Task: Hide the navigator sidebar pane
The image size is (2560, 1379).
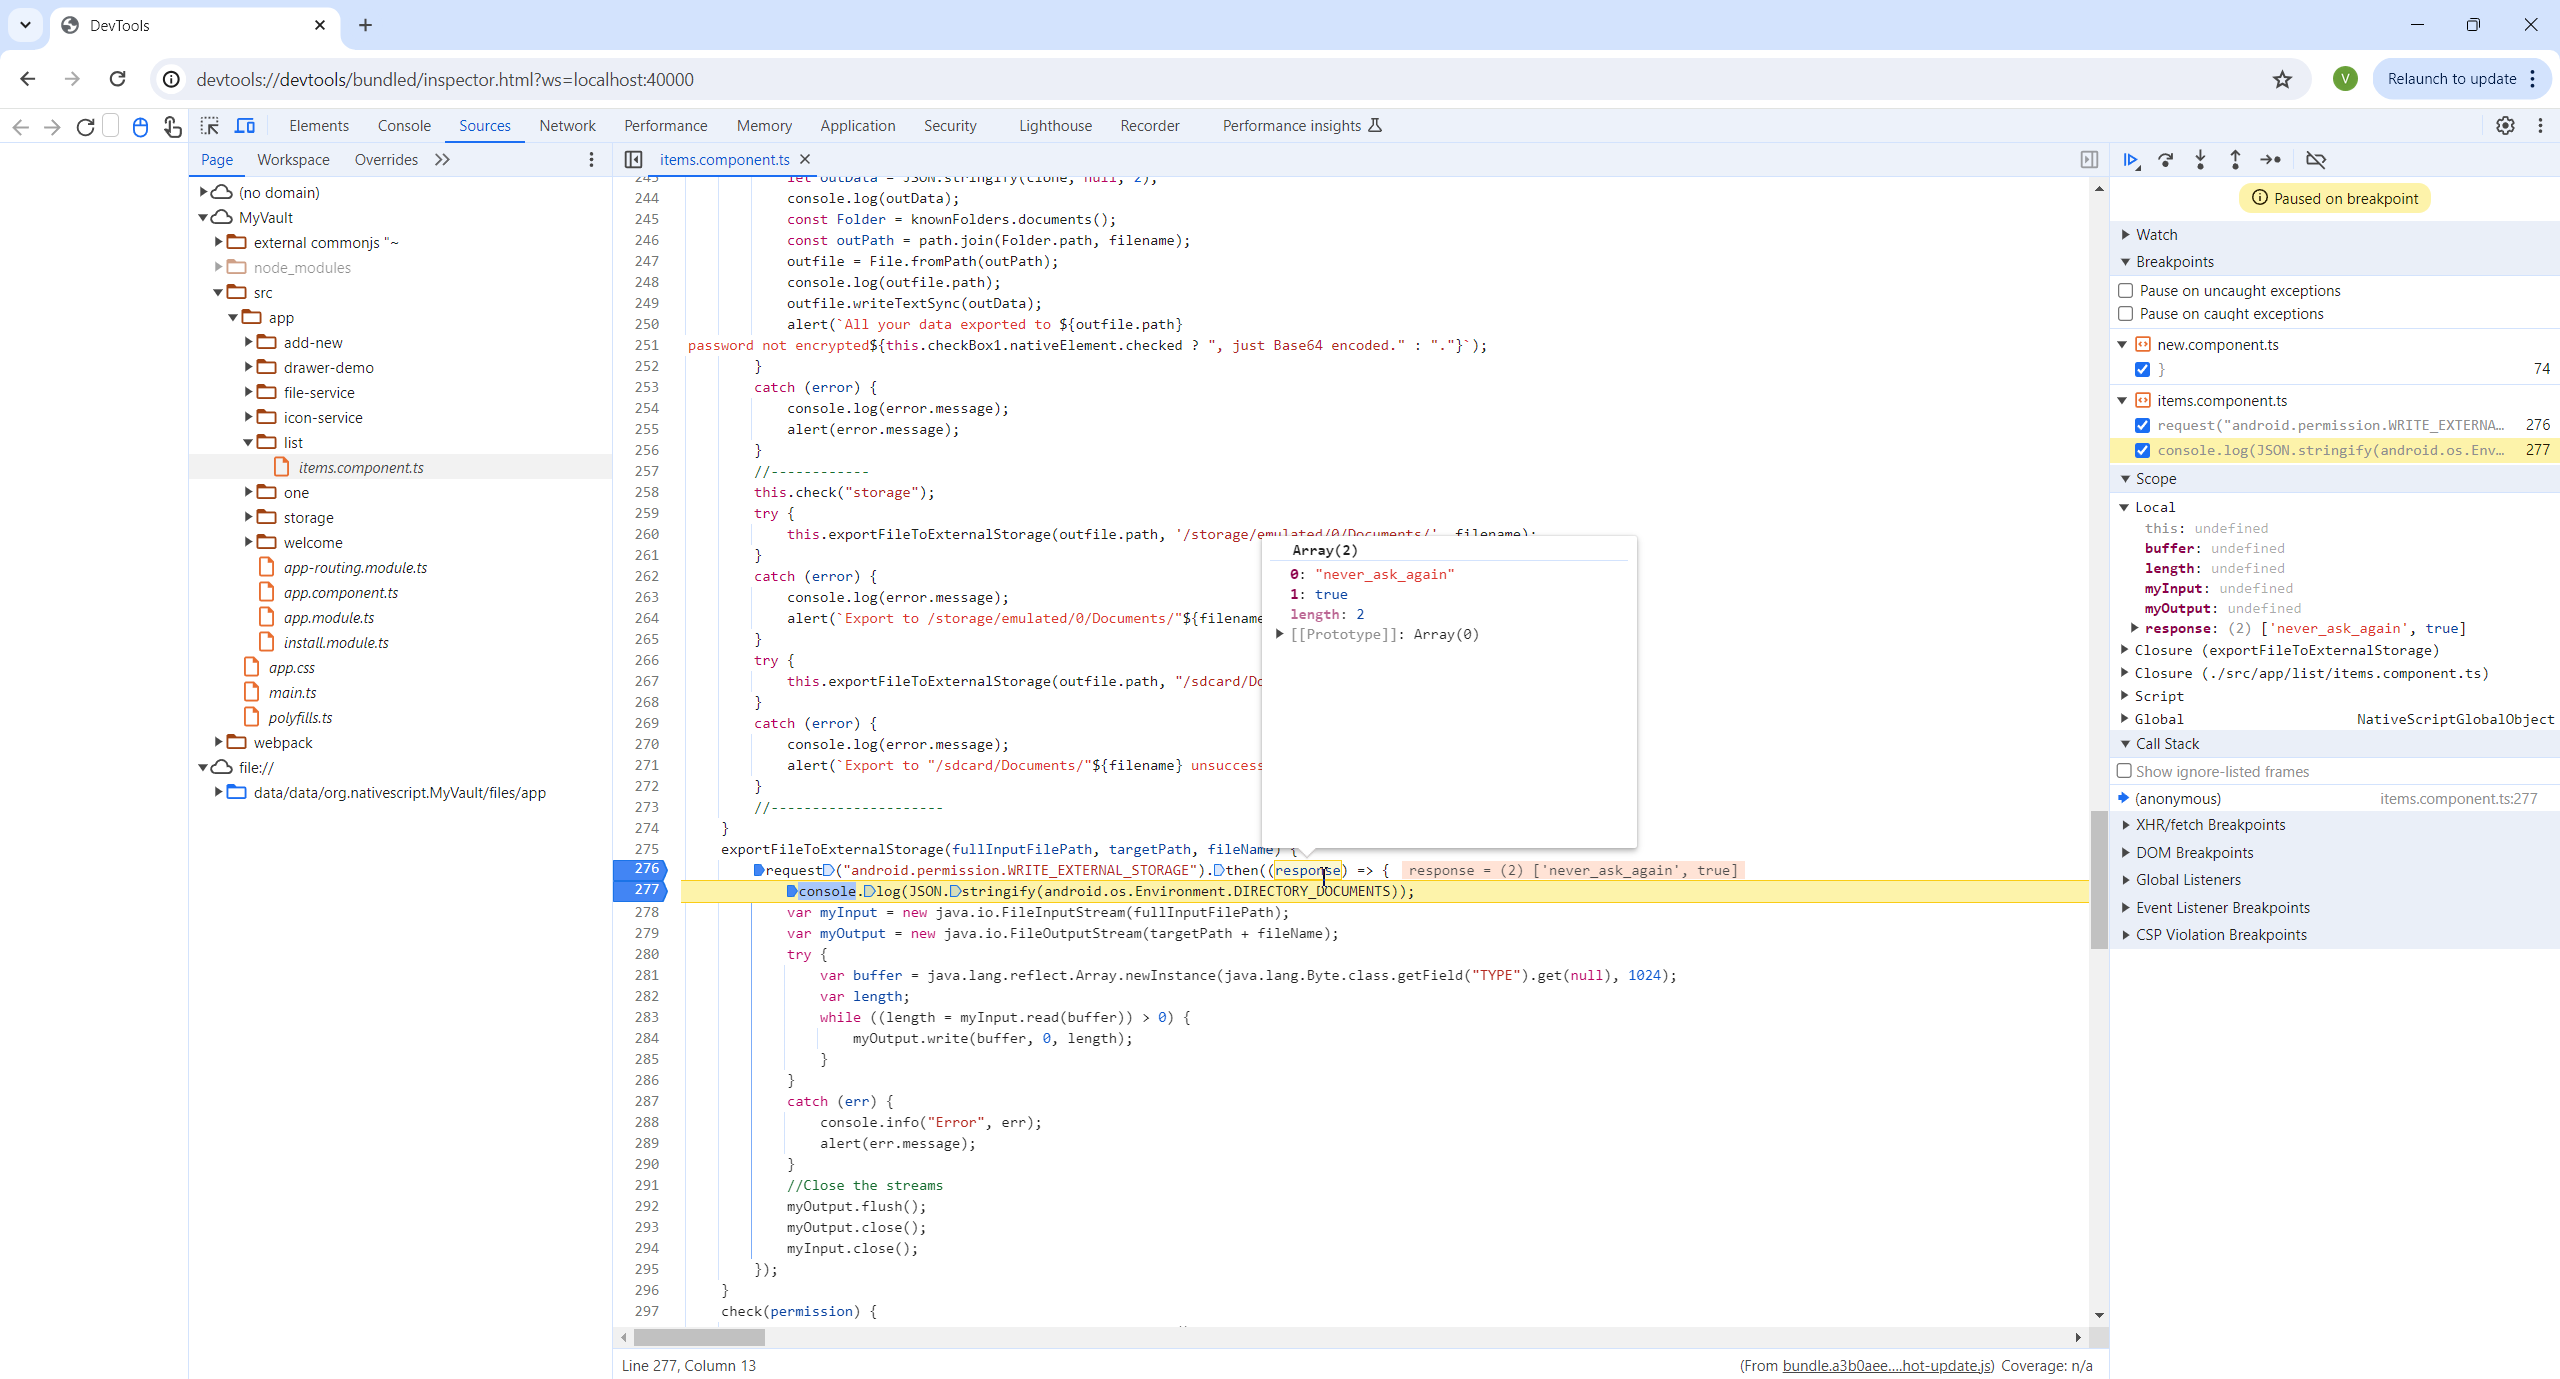Action: [634, 160]
